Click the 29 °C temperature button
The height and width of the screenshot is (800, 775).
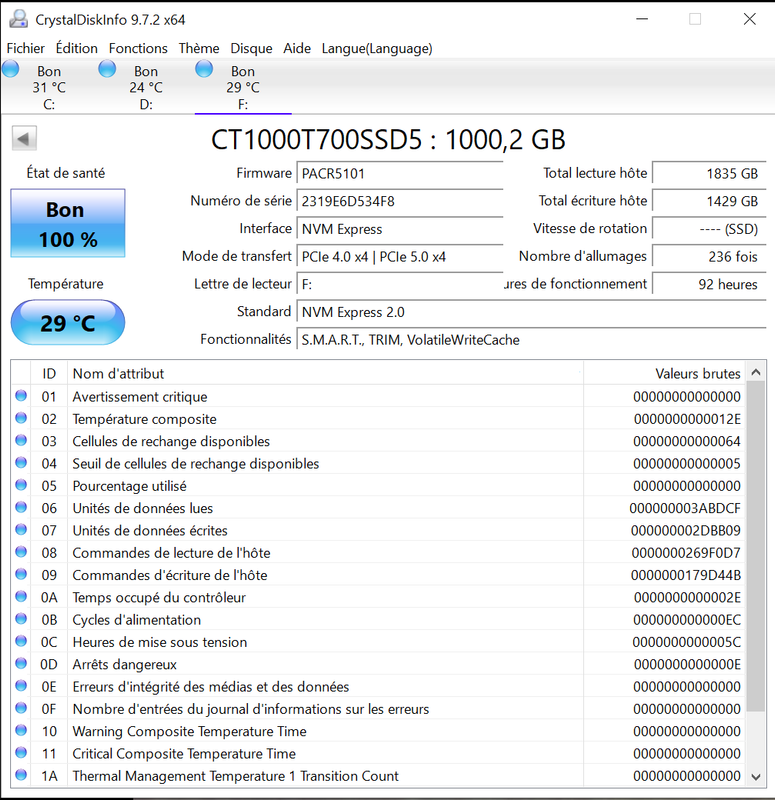pos(68,322)
